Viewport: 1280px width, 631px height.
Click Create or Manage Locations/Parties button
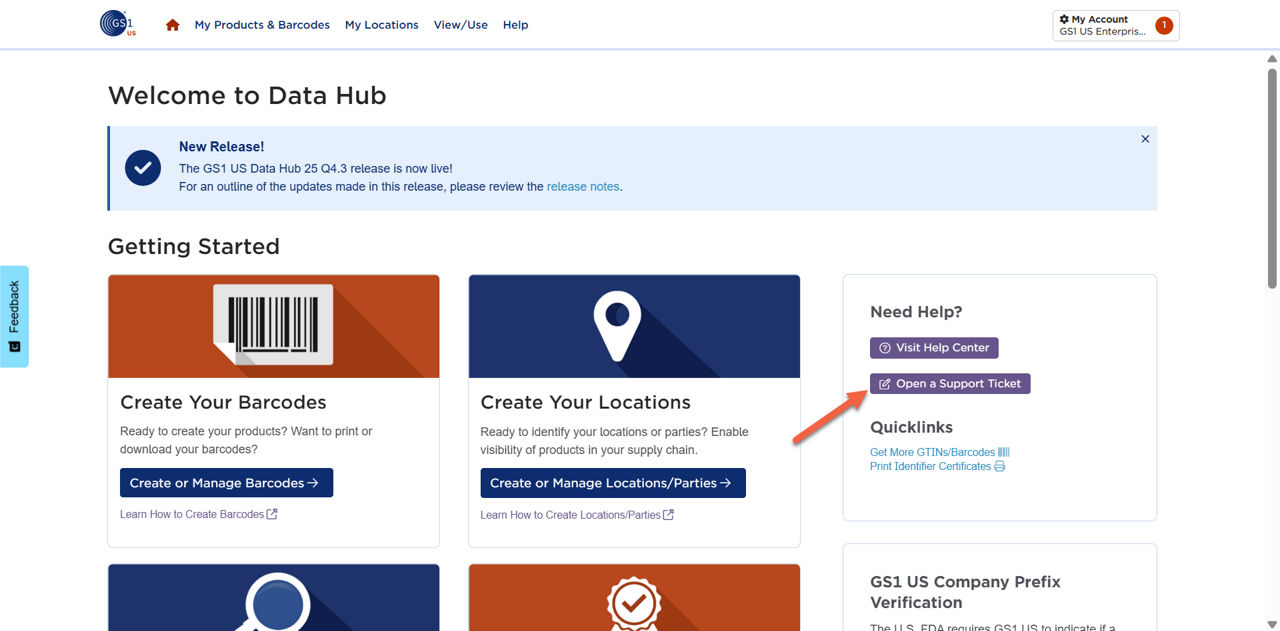612,483
